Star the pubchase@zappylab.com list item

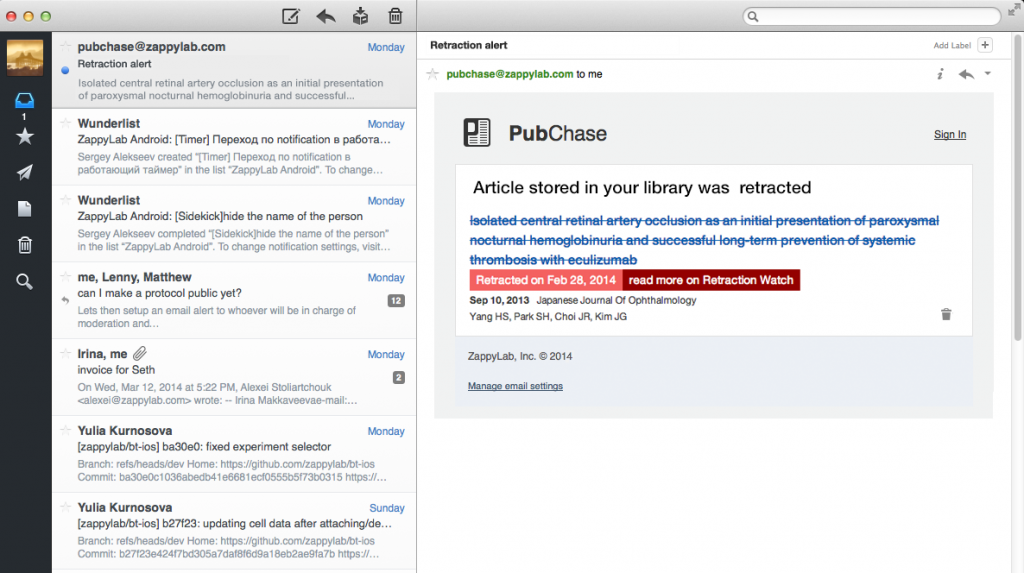click(x=65, y=46)
